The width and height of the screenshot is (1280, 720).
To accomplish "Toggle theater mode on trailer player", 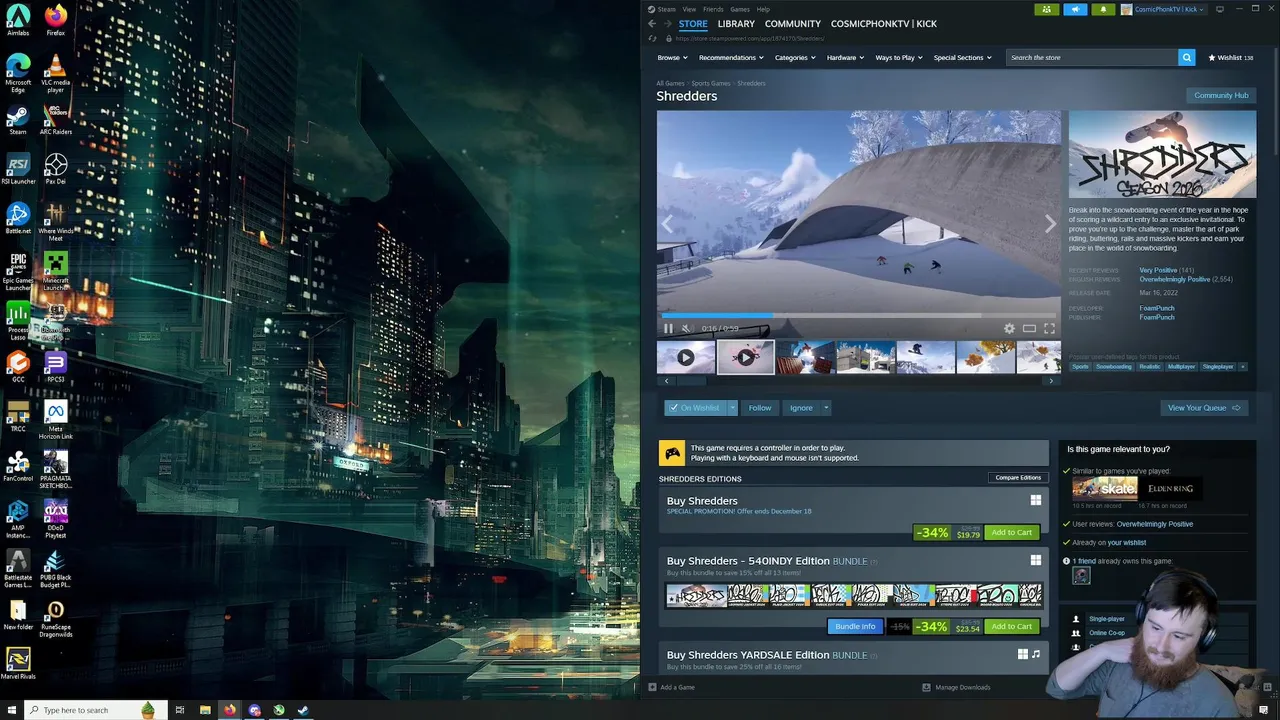I will (x=1029, y=328).
